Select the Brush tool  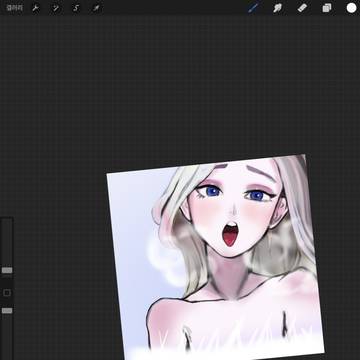click(253, 8)
